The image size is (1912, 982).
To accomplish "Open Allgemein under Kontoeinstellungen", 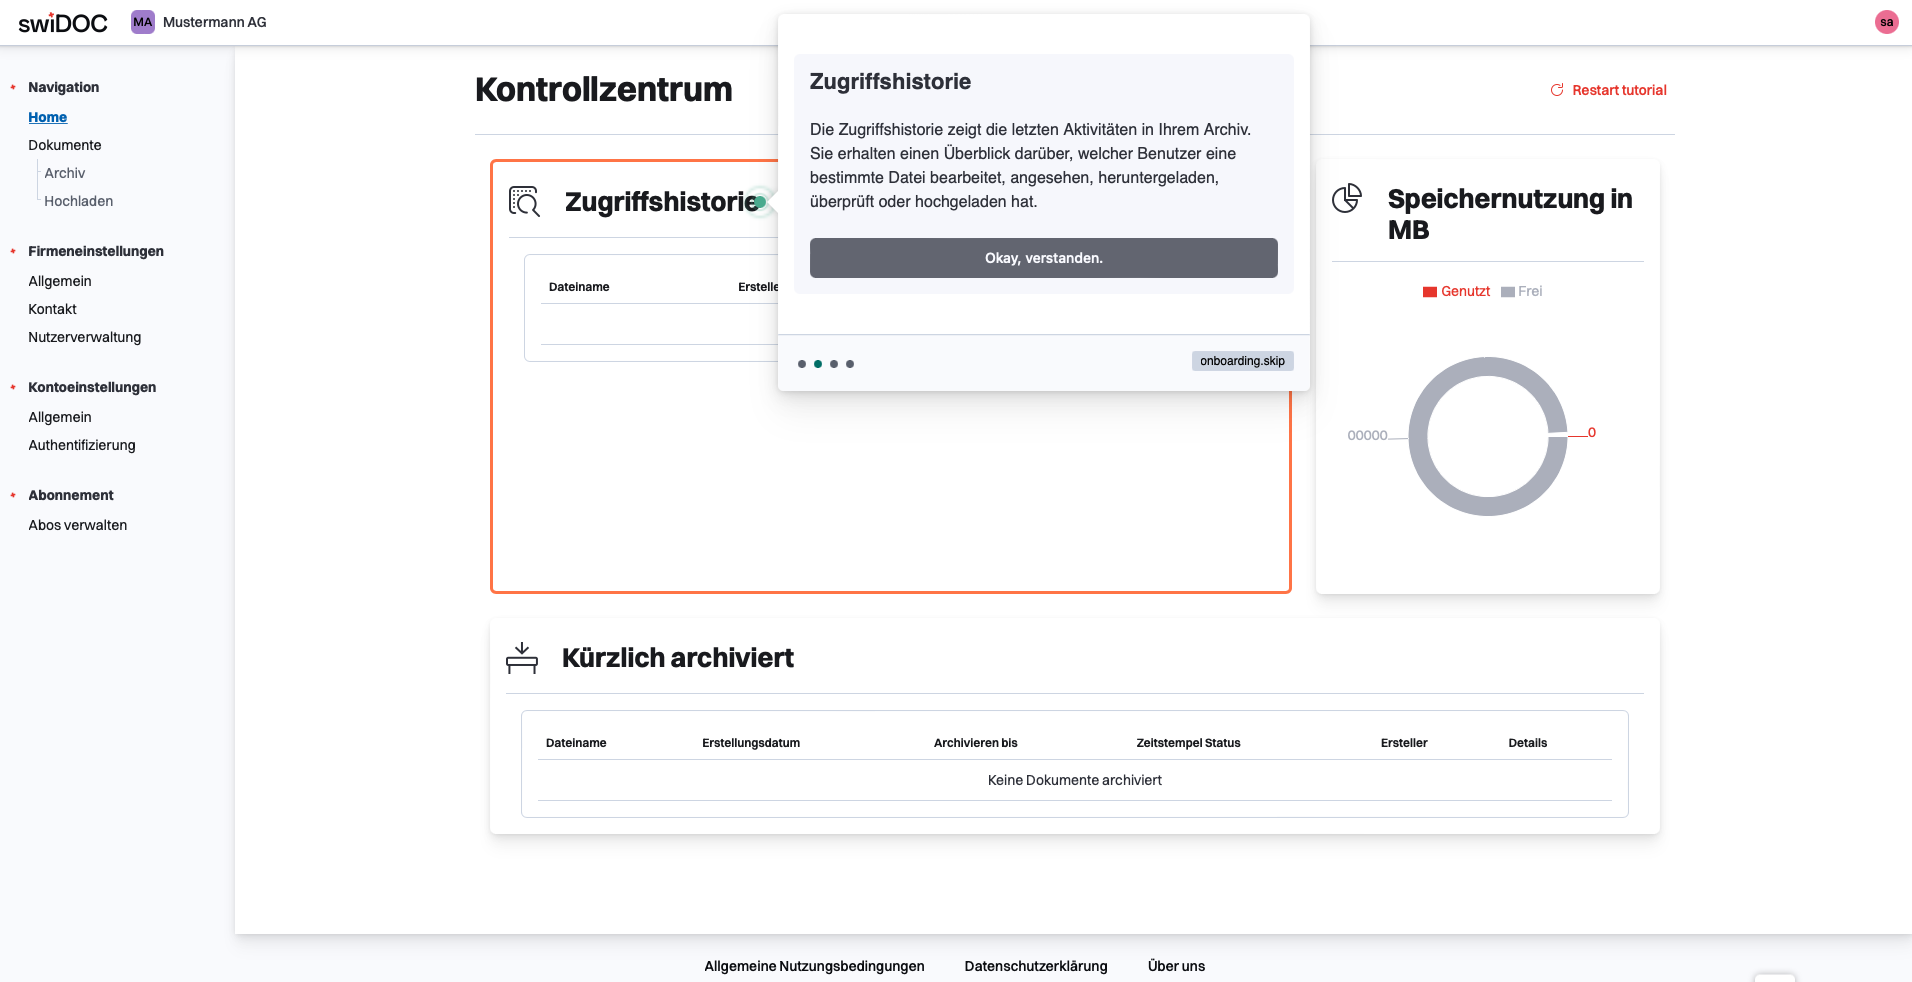I will 60,417.
